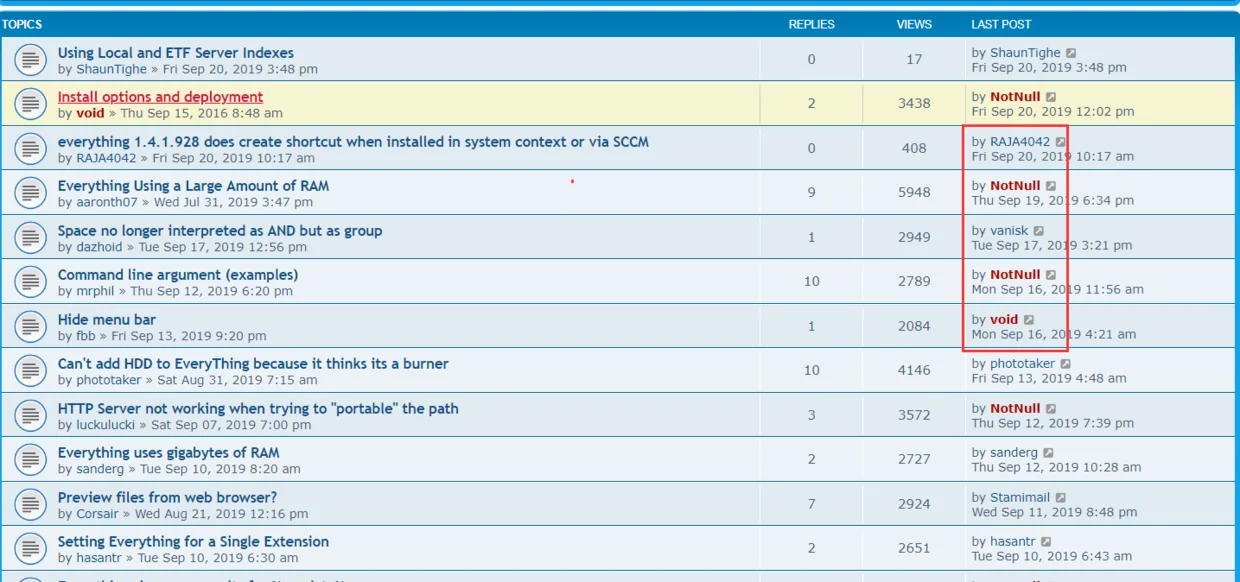Open "Preview files from web browser?" topic

(x=167, y=497)
